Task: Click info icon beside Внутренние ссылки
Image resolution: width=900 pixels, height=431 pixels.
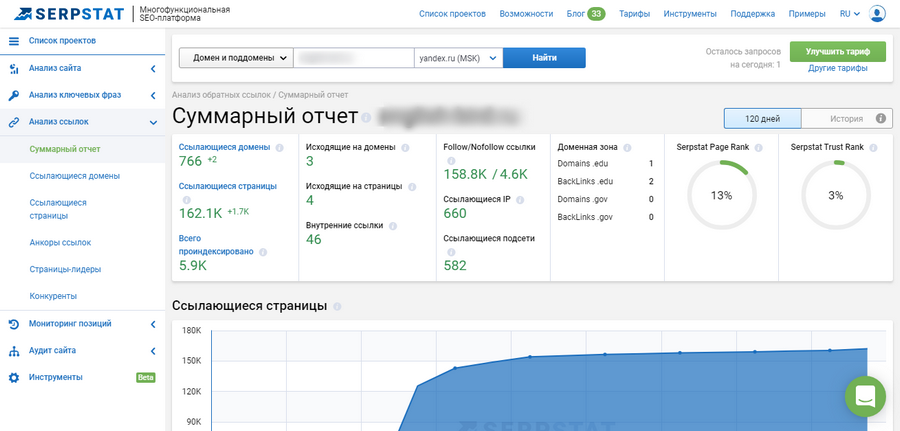Action: [x=393, y=226]
